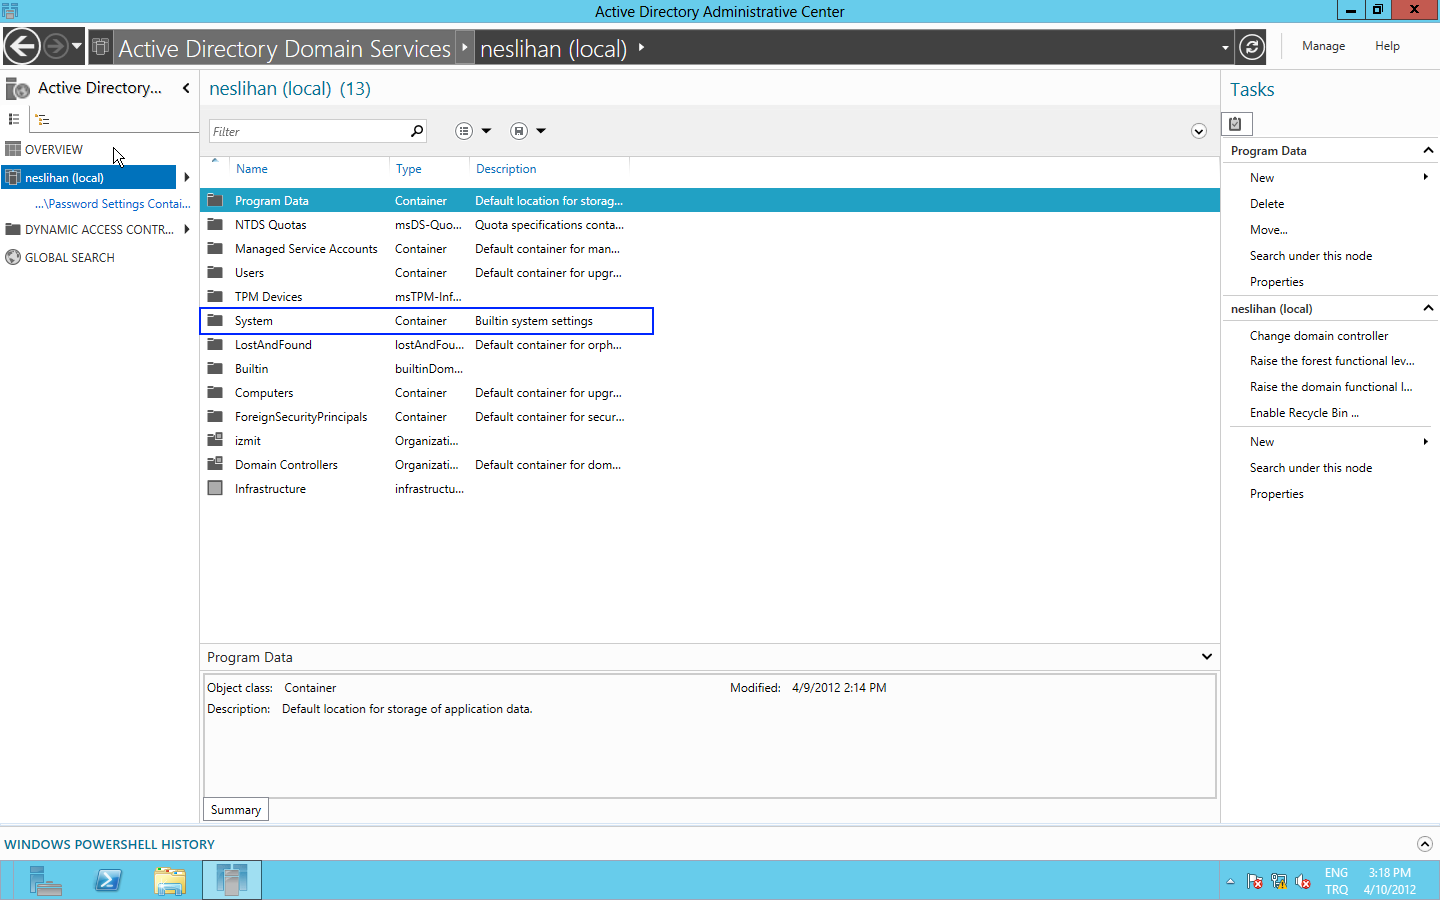Click Change domain controller task
This screenshot has width=1440, height=900.
pos(1319,335)
